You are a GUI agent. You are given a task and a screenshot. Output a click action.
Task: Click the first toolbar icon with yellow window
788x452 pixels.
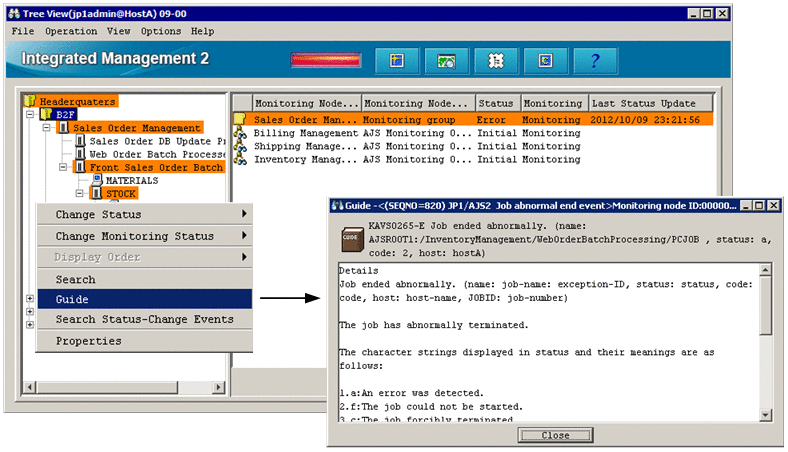[396, 60]
